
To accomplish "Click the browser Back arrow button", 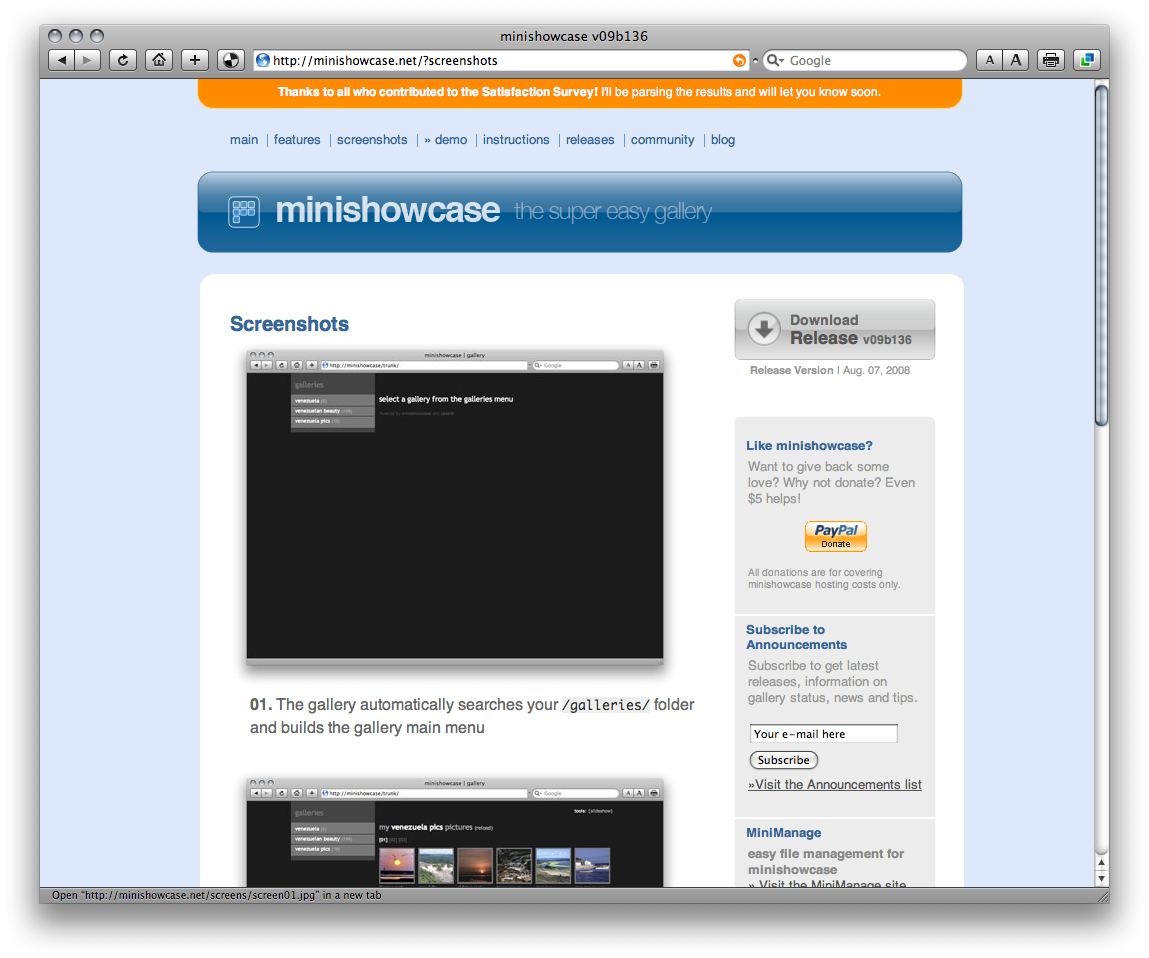I will tap(62, 60).
